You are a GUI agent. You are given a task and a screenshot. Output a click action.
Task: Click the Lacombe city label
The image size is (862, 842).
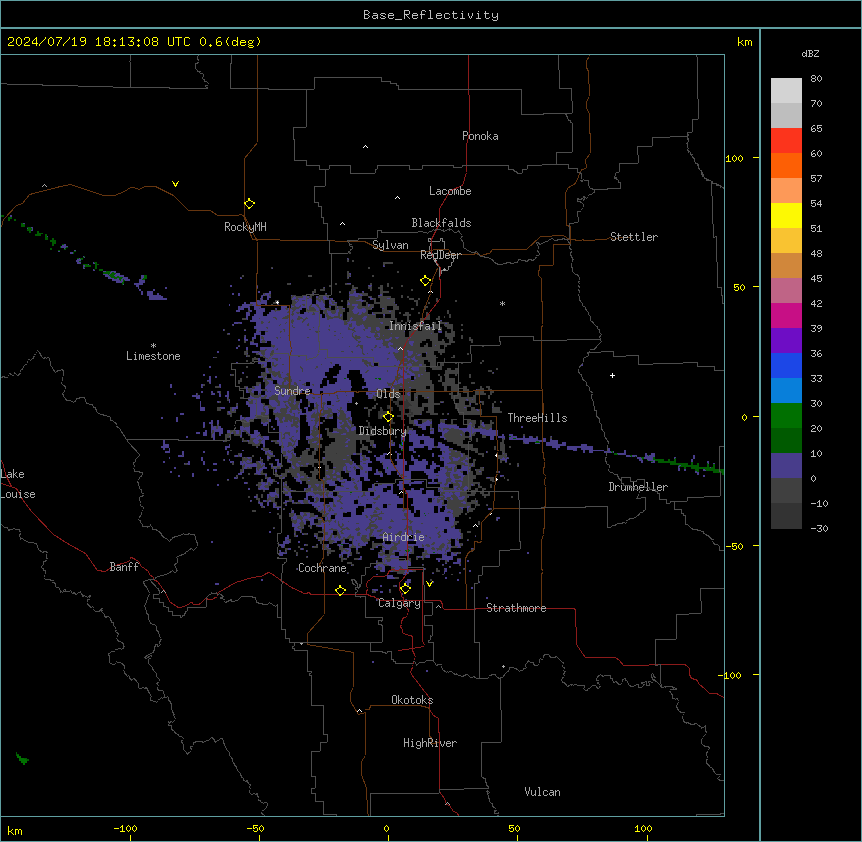click(x=450, y=191)
